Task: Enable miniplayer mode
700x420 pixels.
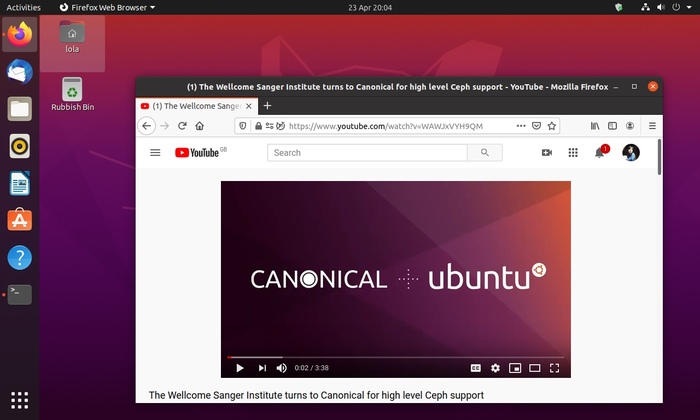Action: pos(515,368)
